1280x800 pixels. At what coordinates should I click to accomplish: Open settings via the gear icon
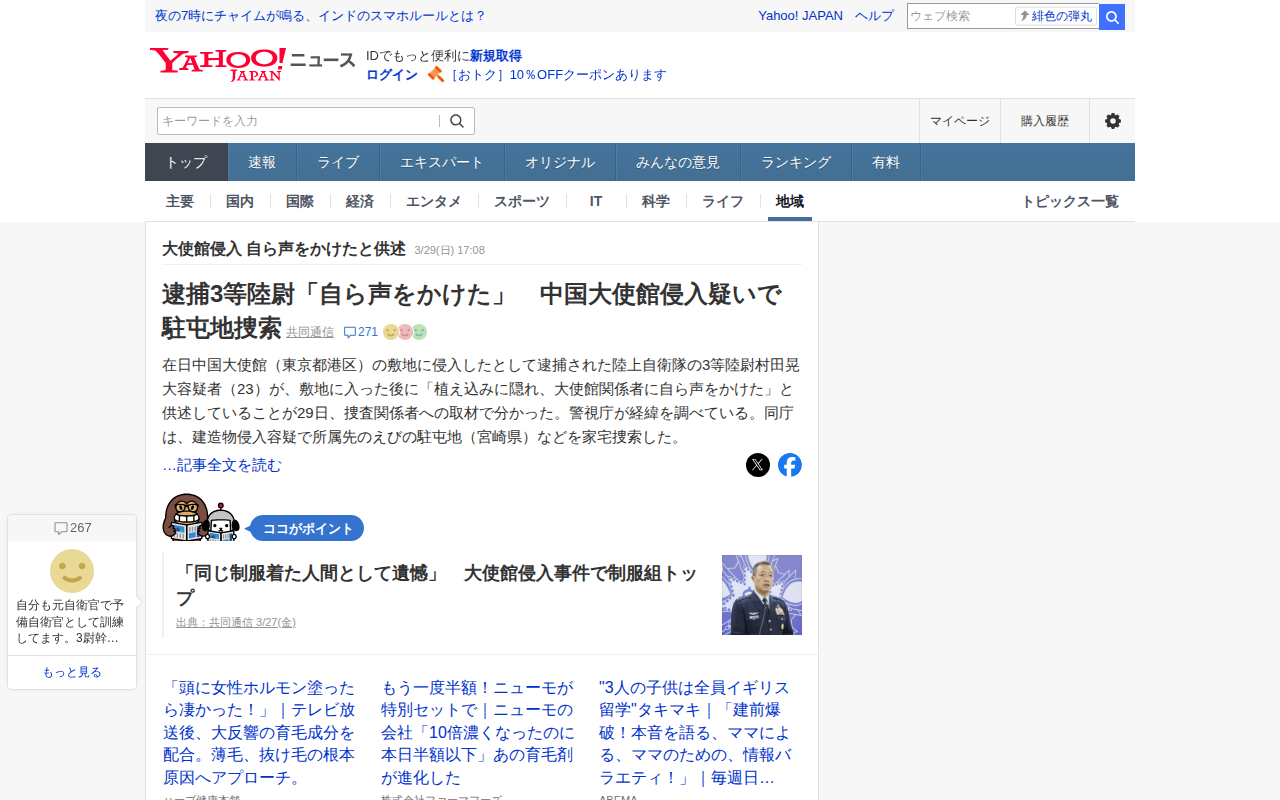[1112, 121]
